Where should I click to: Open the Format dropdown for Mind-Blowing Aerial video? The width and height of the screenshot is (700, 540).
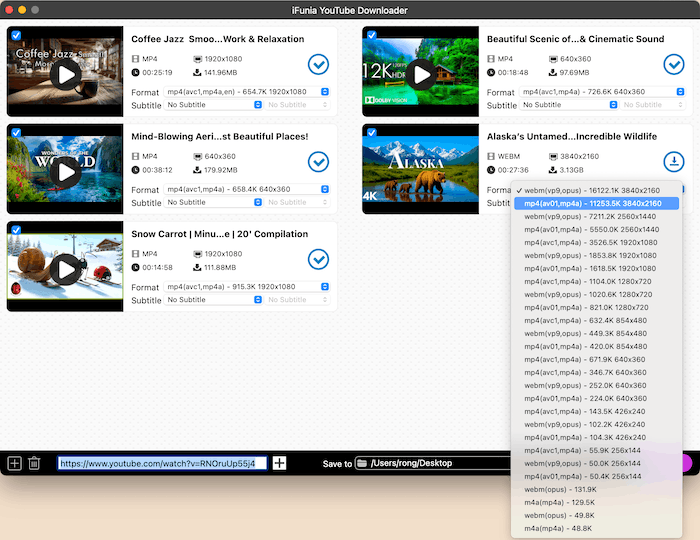tap(247, 189)
